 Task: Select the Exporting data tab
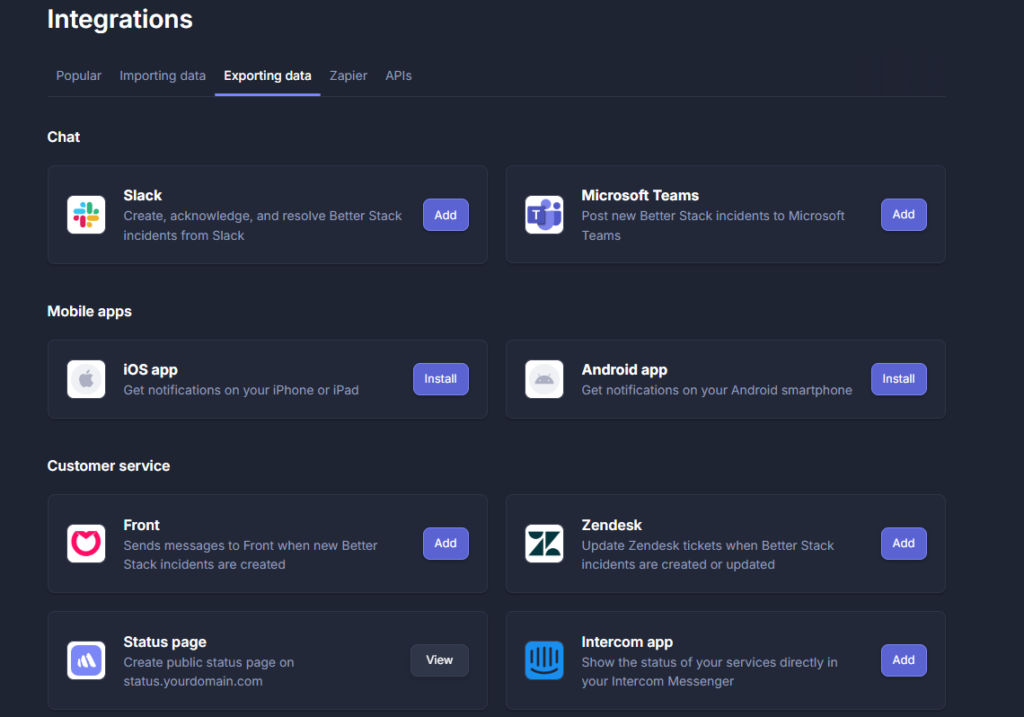coord(267,76)
